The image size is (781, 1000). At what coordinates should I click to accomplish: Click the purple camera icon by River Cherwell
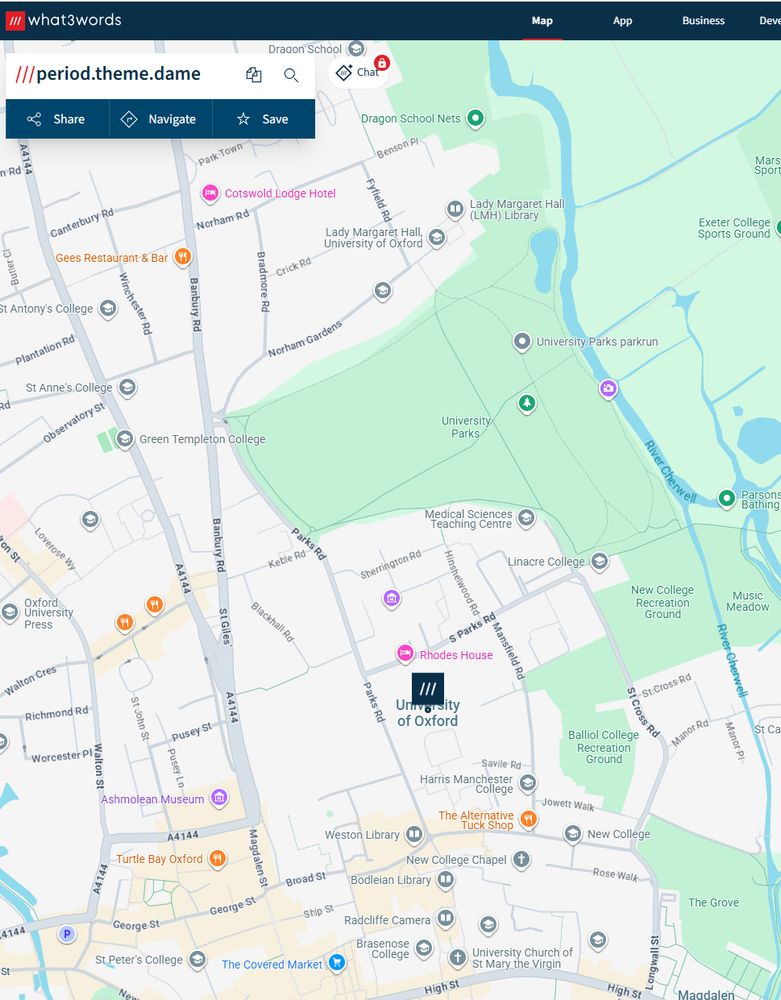pyautogui.click(x=608, y=388)
